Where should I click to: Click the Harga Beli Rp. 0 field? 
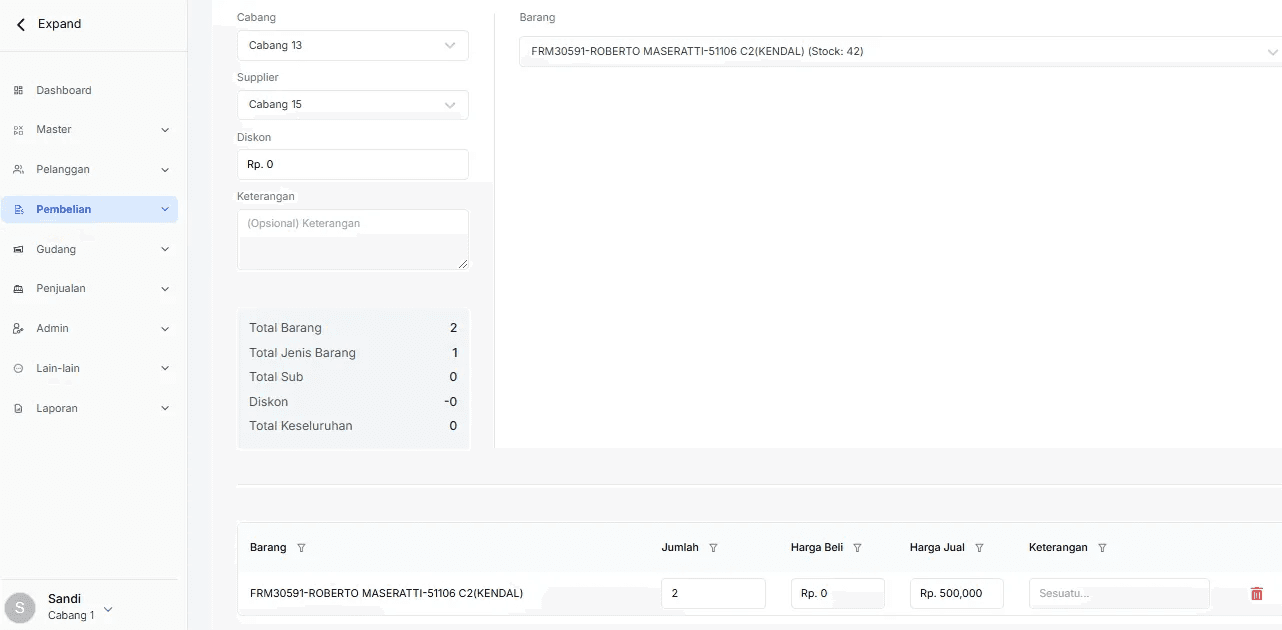(x=838, y=593)
